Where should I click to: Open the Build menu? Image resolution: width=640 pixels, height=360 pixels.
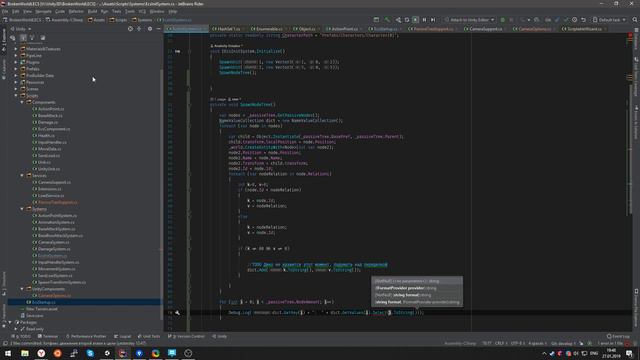(92, 11)
